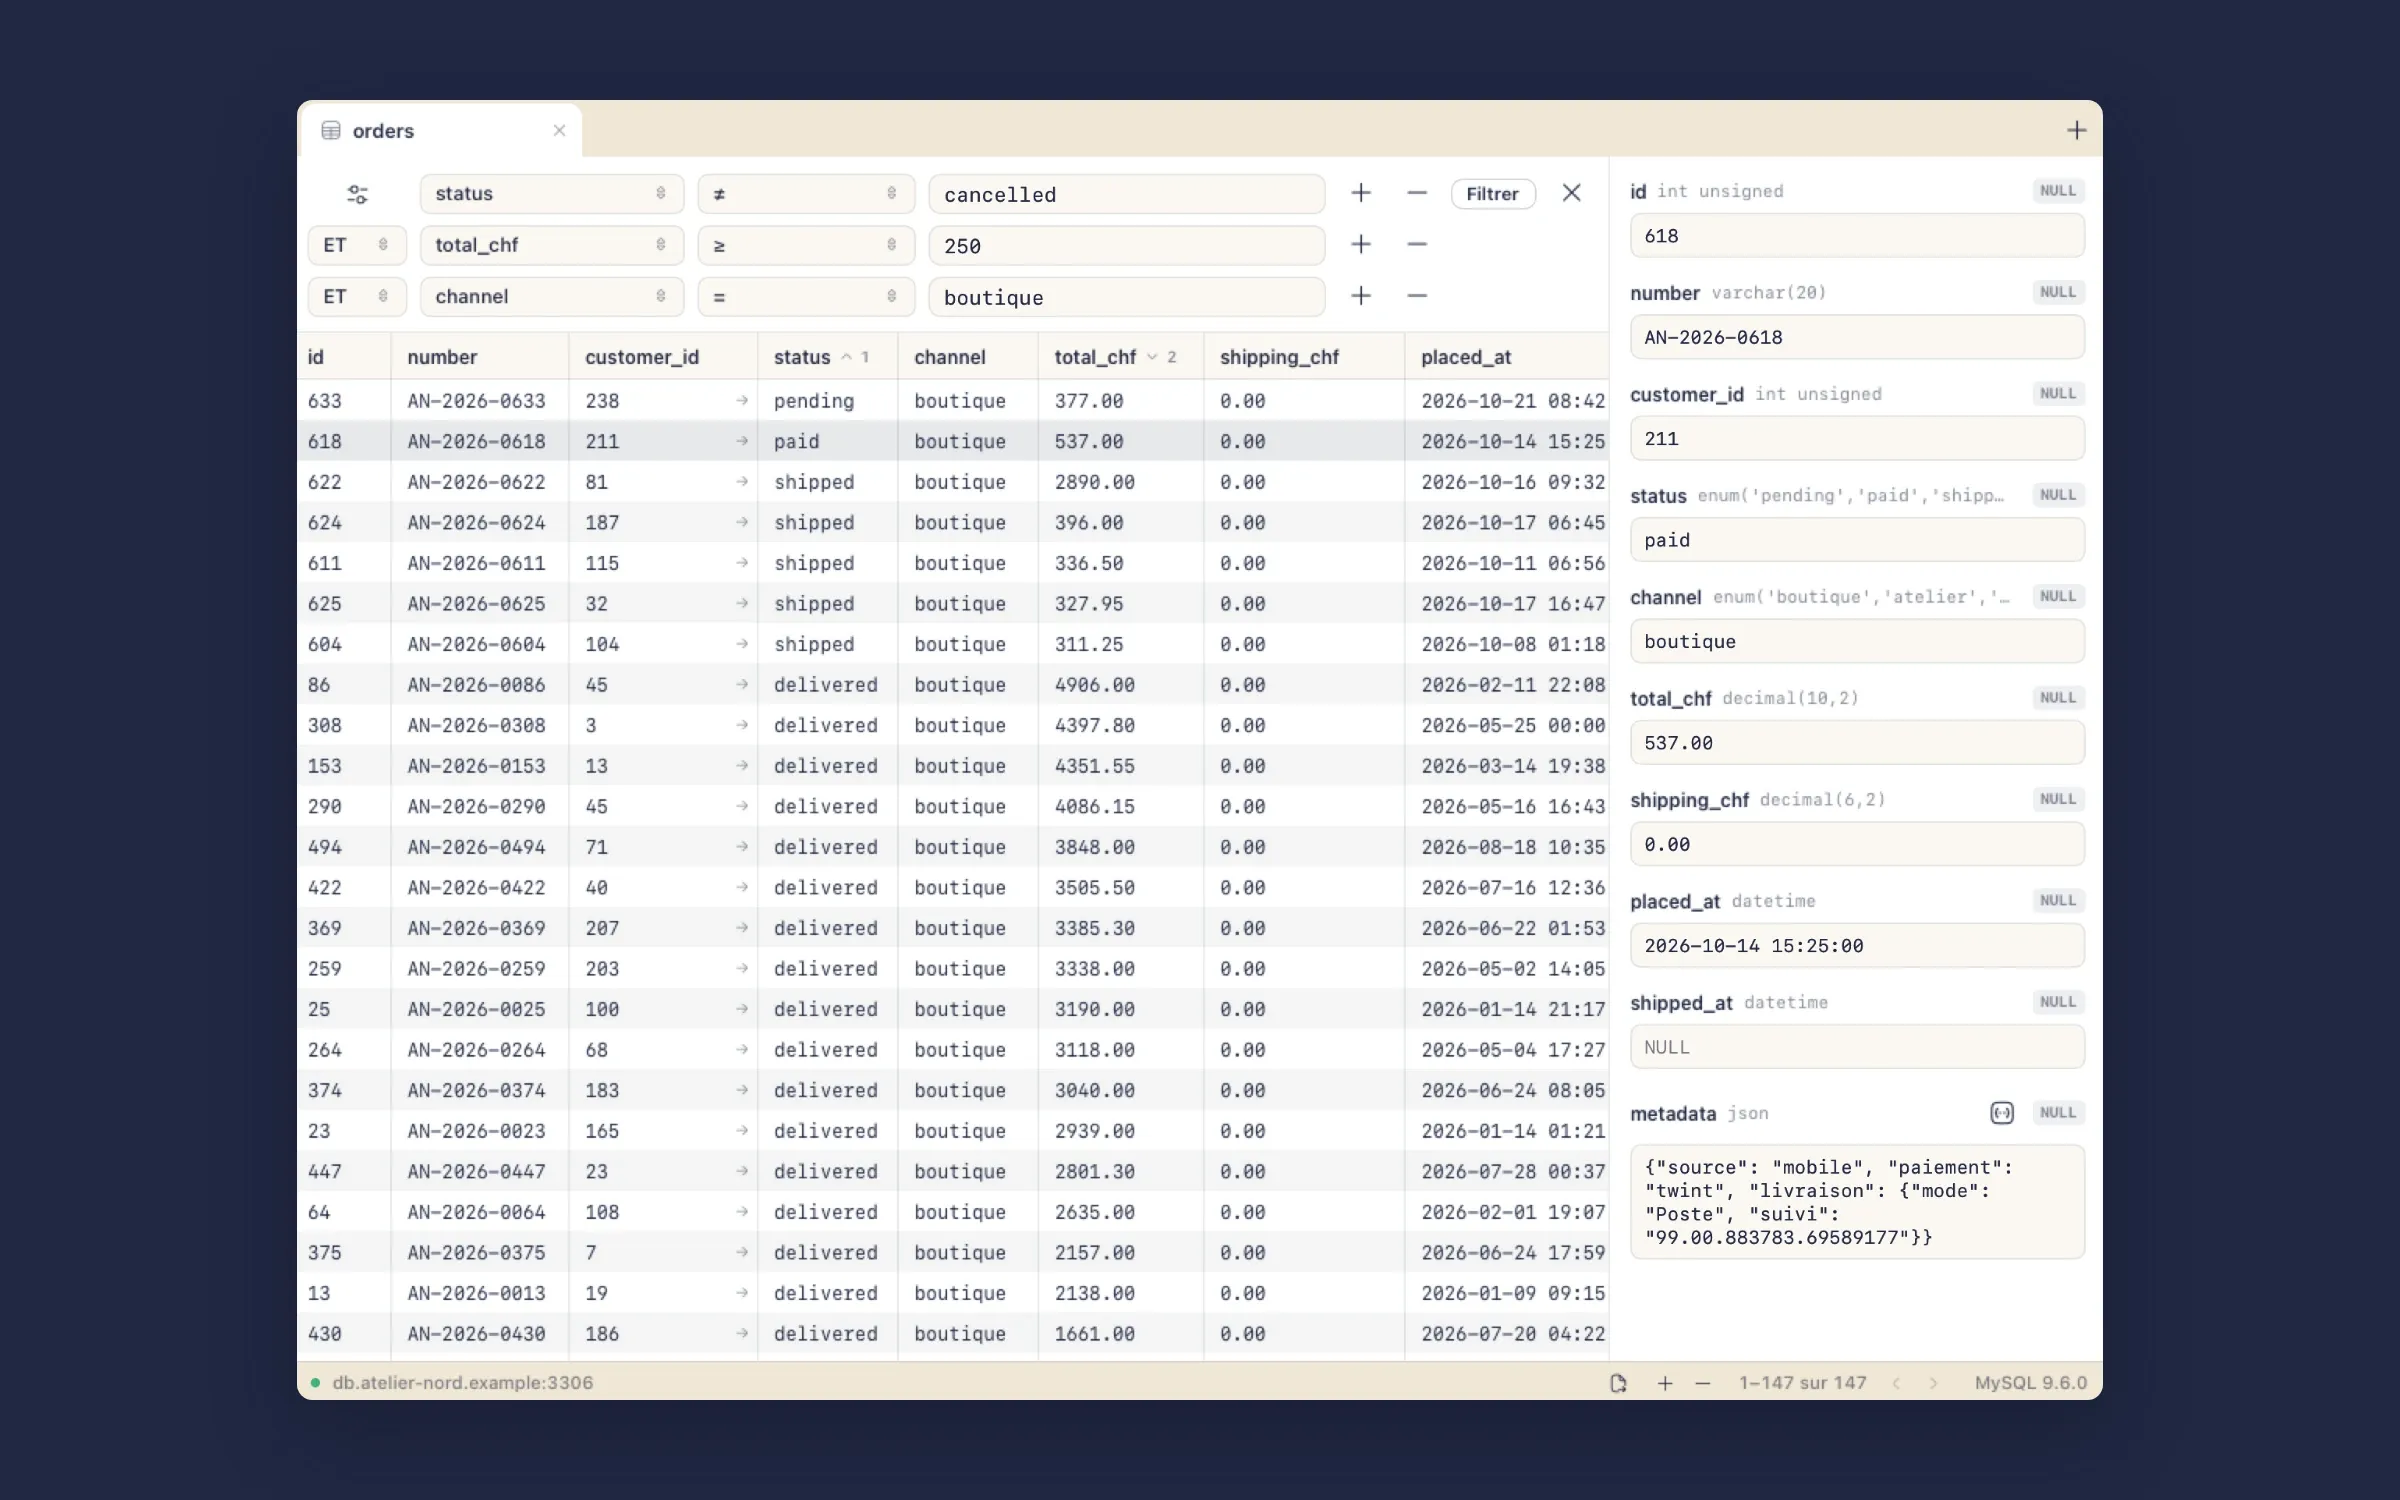Open the status column dropdown in filter
The image size is (2400, 1500).
(x=552, y=193)
